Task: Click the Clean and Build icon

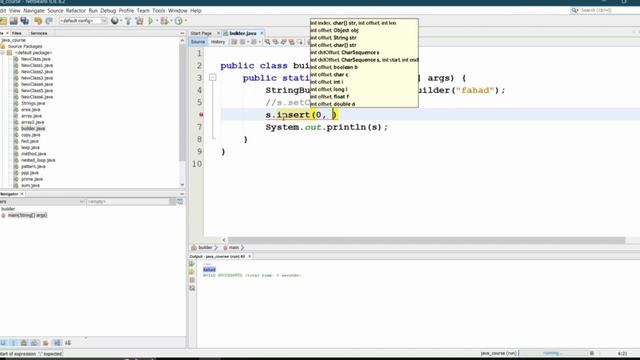Action: point(139,21)
